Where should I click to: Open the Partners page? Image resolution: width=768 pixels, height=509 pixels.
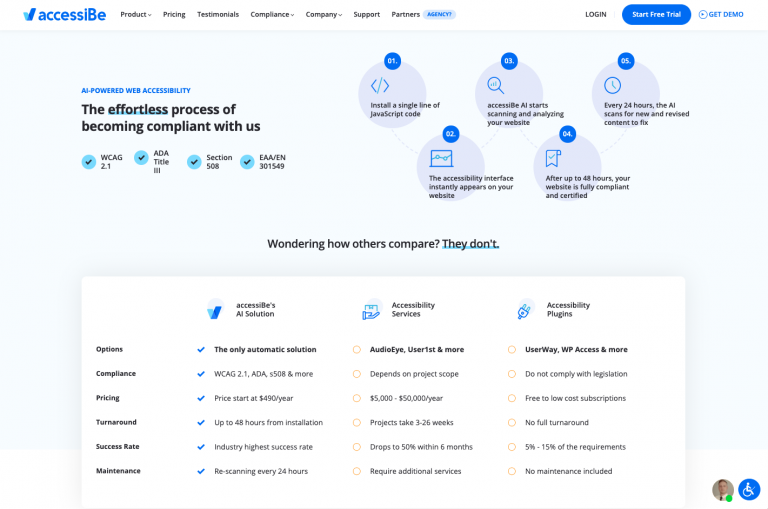coord(406,15)
